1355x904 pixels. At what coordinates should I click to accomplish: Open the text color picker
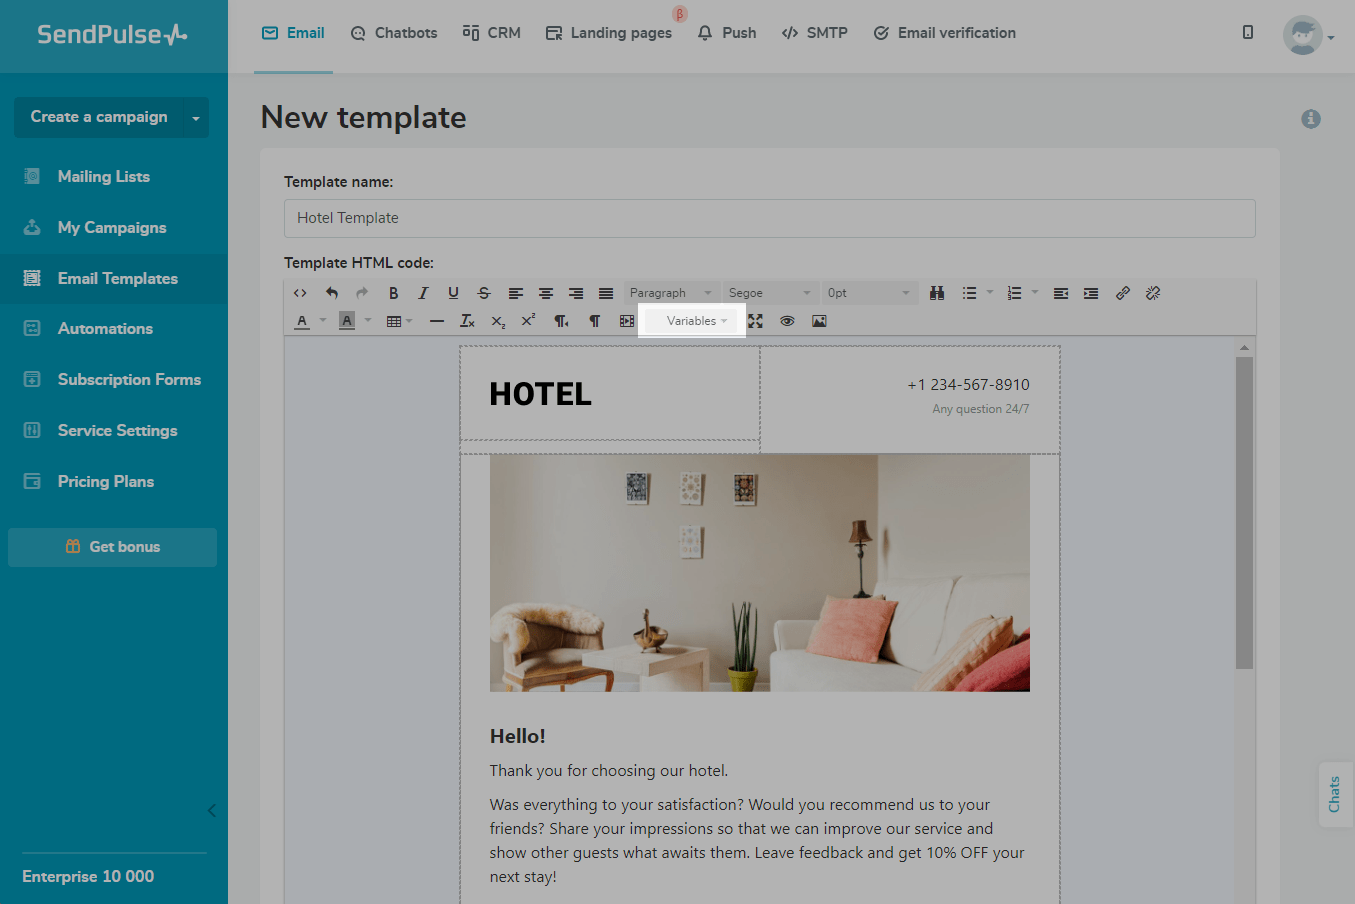(302, 321)
